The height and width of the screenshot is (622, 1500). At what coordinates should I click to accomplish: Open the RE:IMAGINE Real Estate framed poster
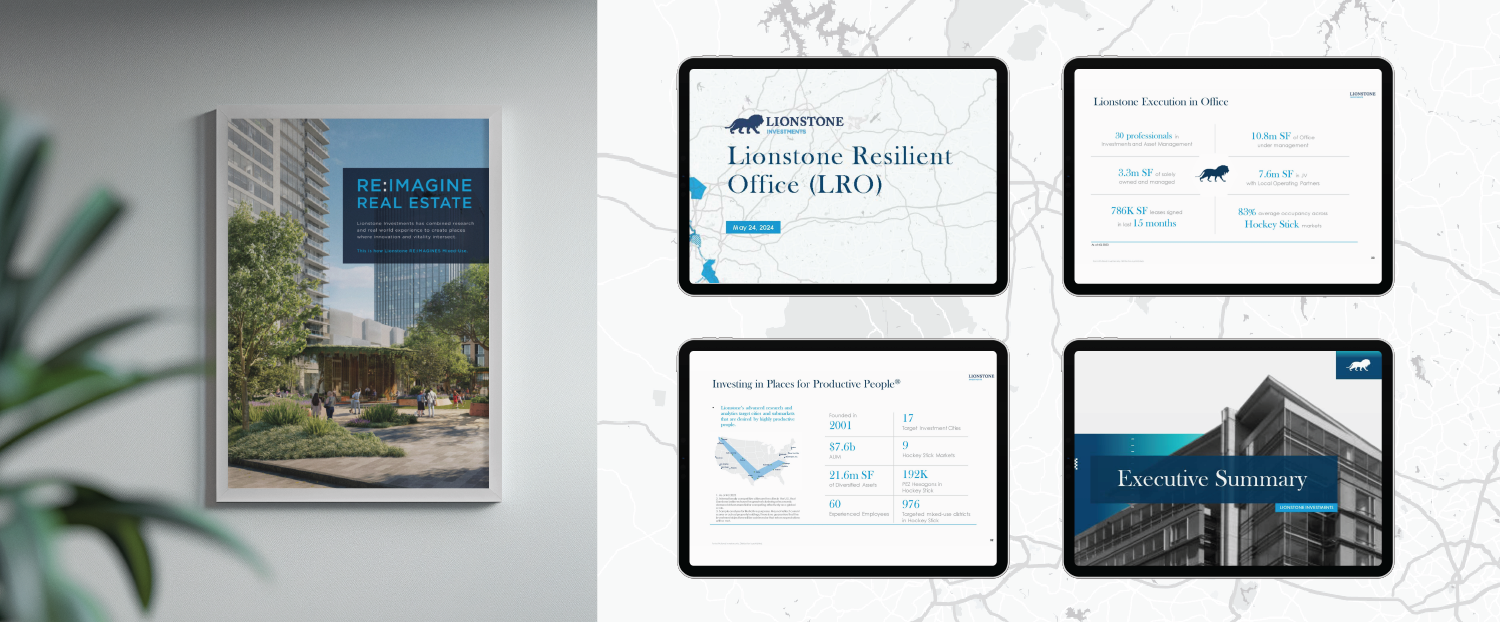(x=358, y=303)
